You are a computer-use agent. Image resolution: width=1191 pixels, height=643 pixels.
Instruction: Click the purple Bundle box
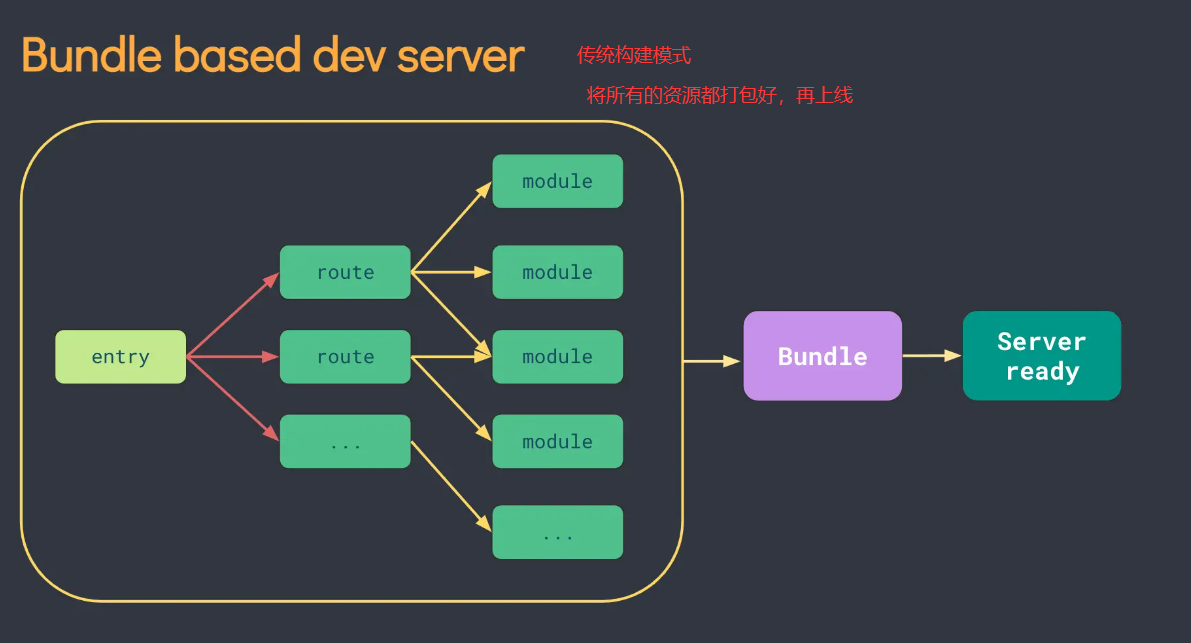click(822, 356)
